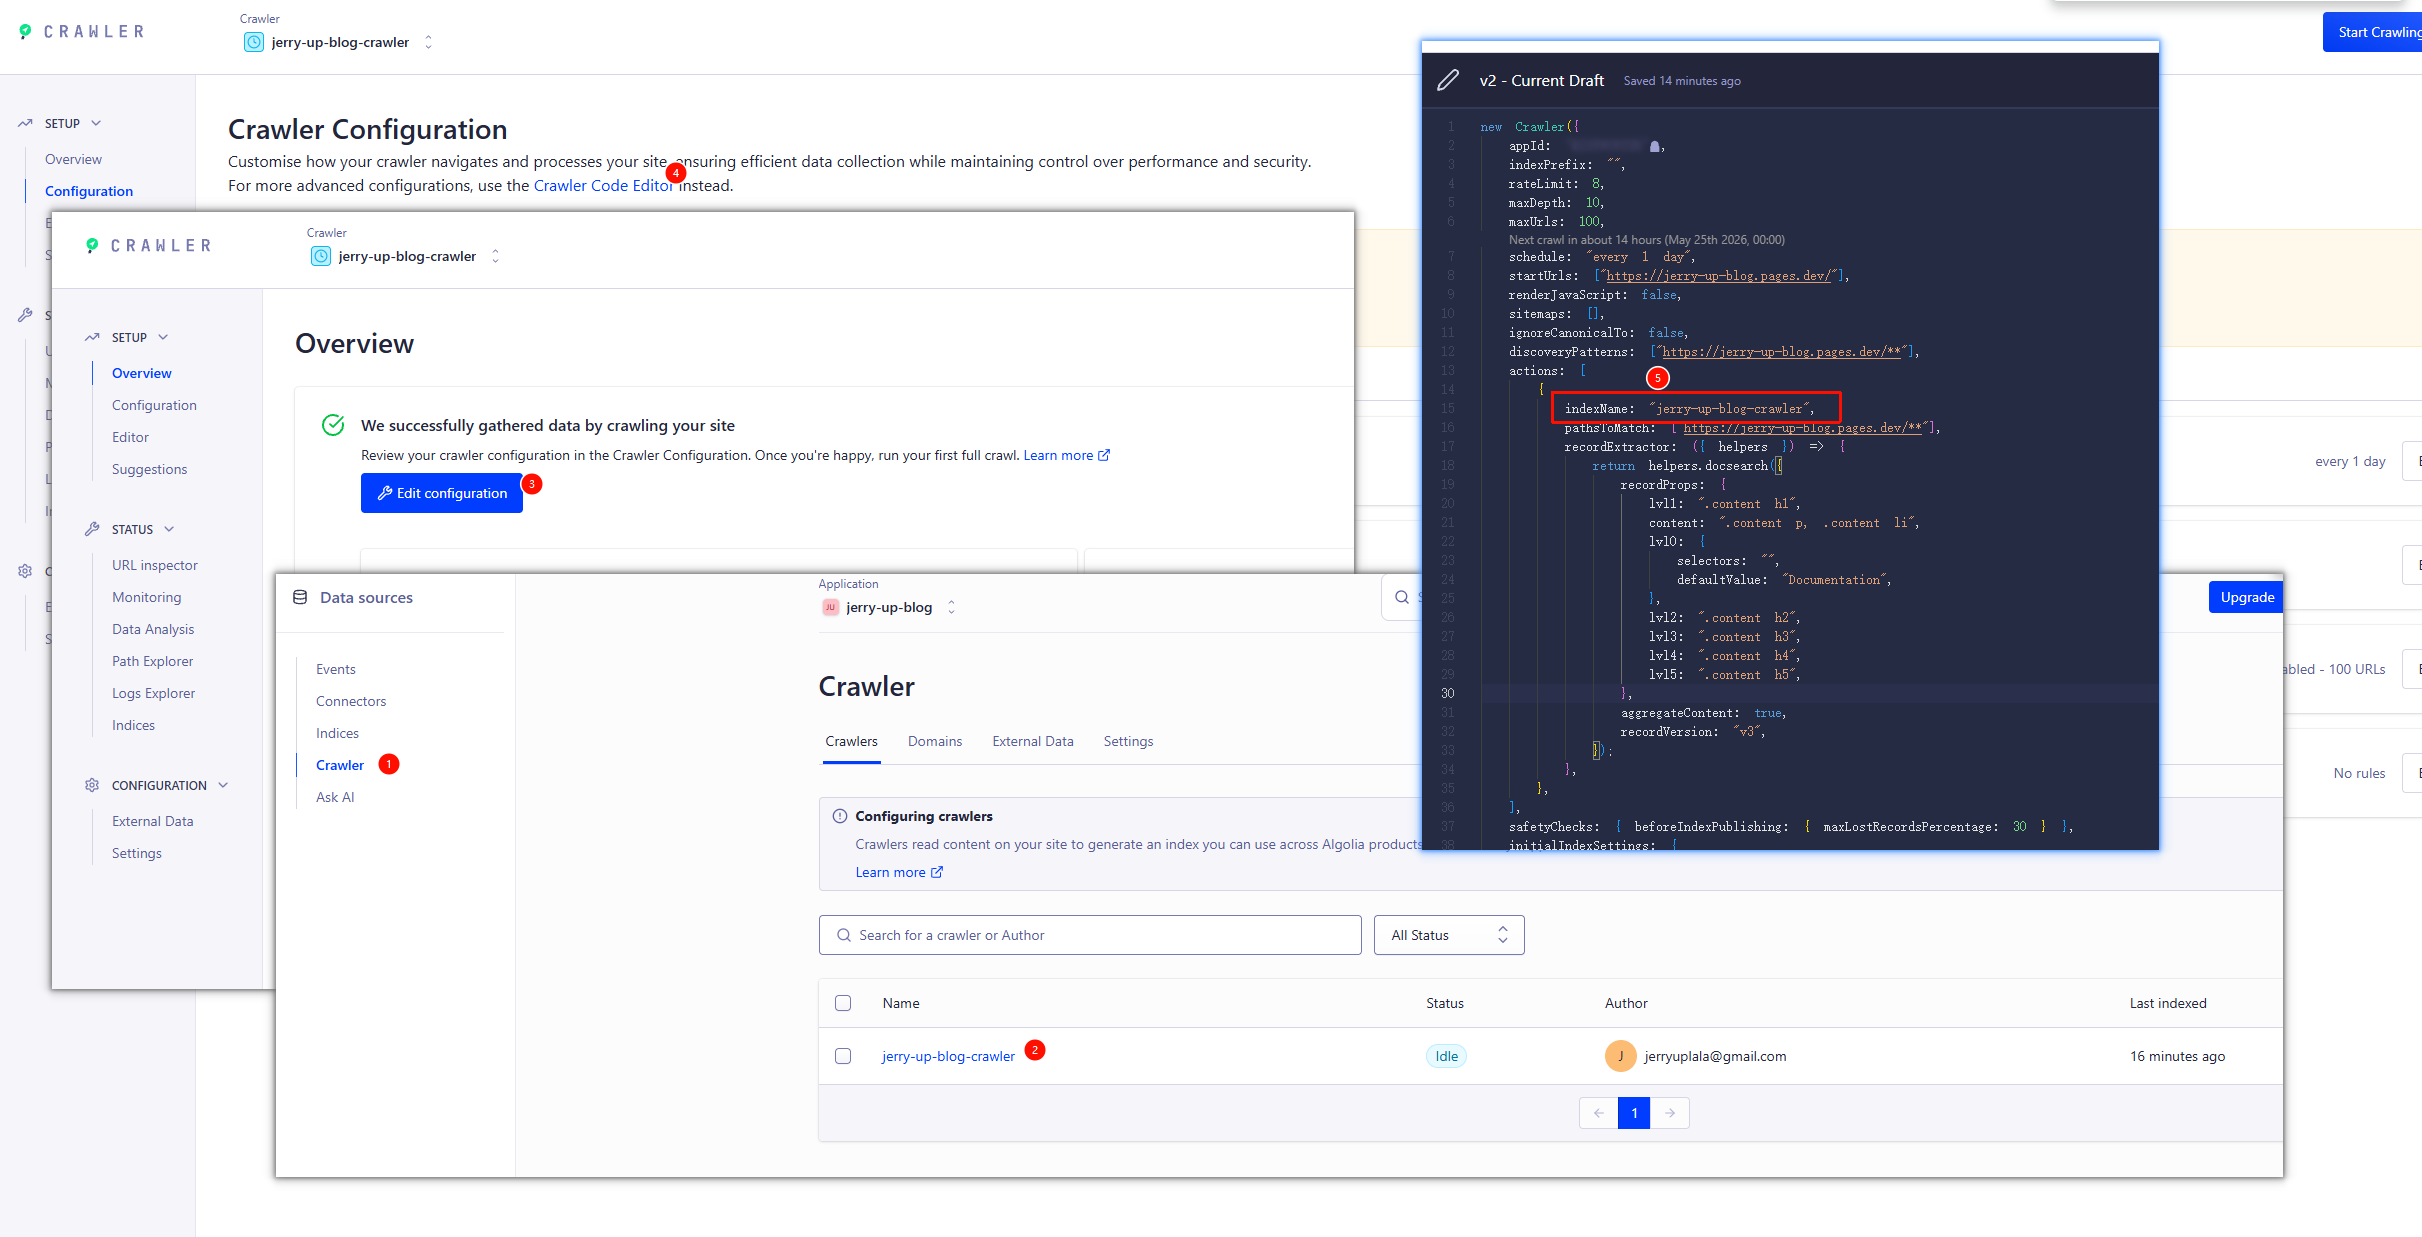The image size is (2422, 1237).
Task: Click the SETUP chart icon in the back window sidebar
Action: pyautogui.click(x=25, y=124)
